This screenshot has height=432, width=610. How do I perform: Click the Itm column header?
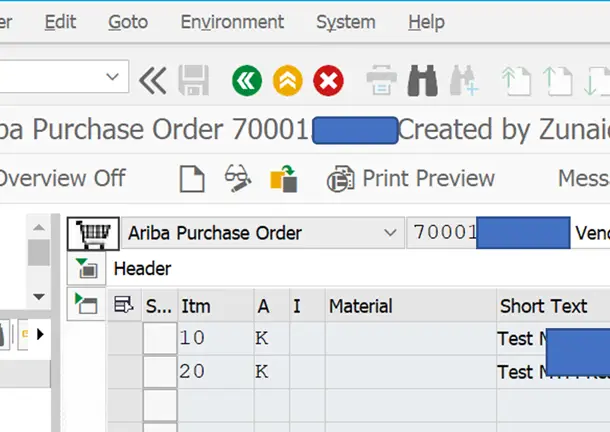(216, 306)
